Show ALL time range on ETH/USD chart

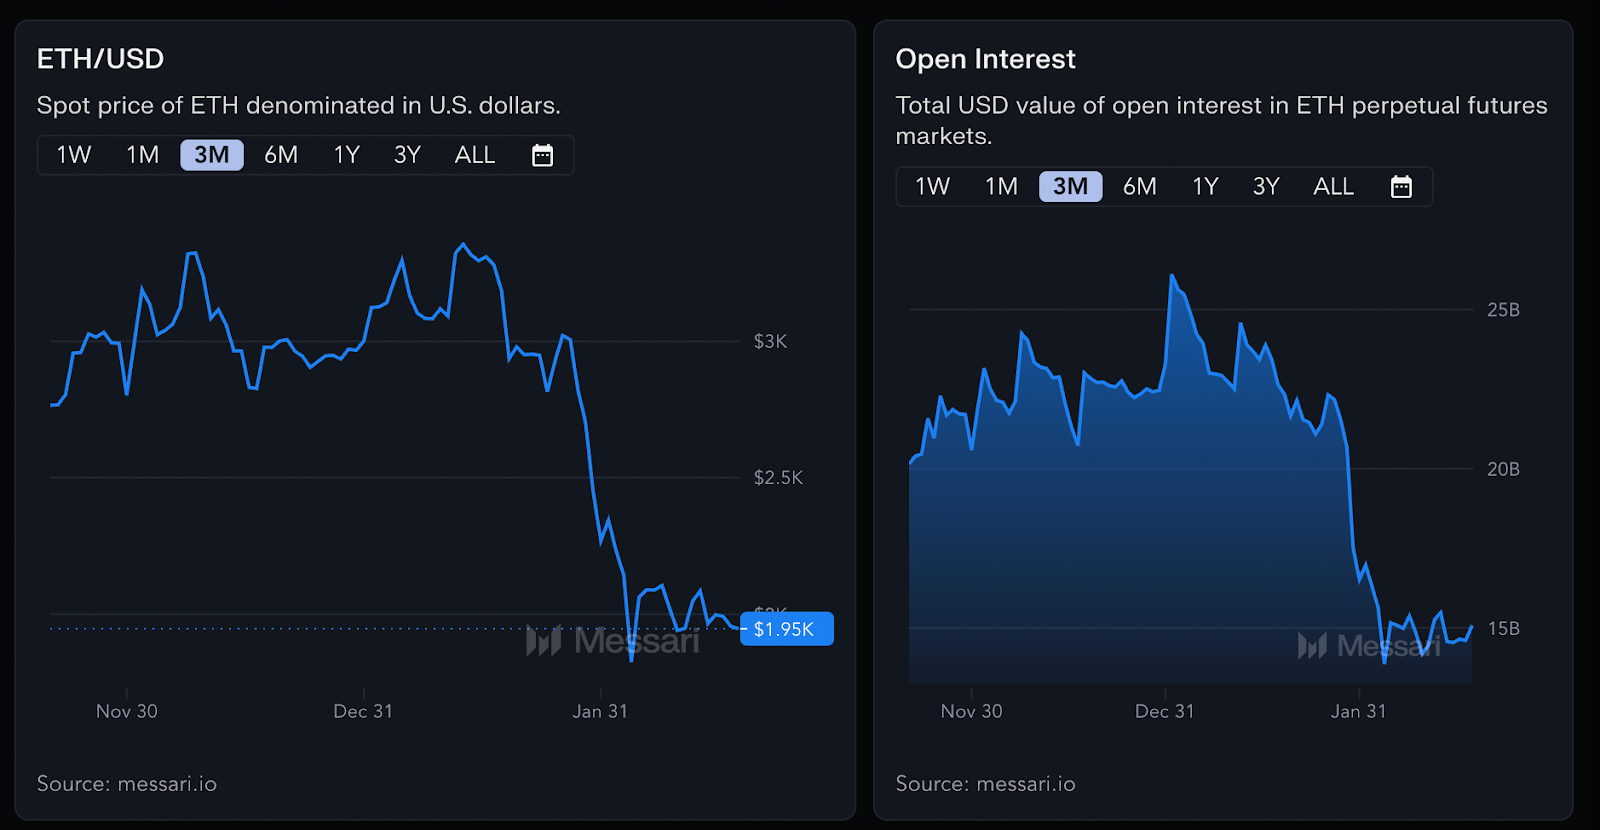[475, 155]
